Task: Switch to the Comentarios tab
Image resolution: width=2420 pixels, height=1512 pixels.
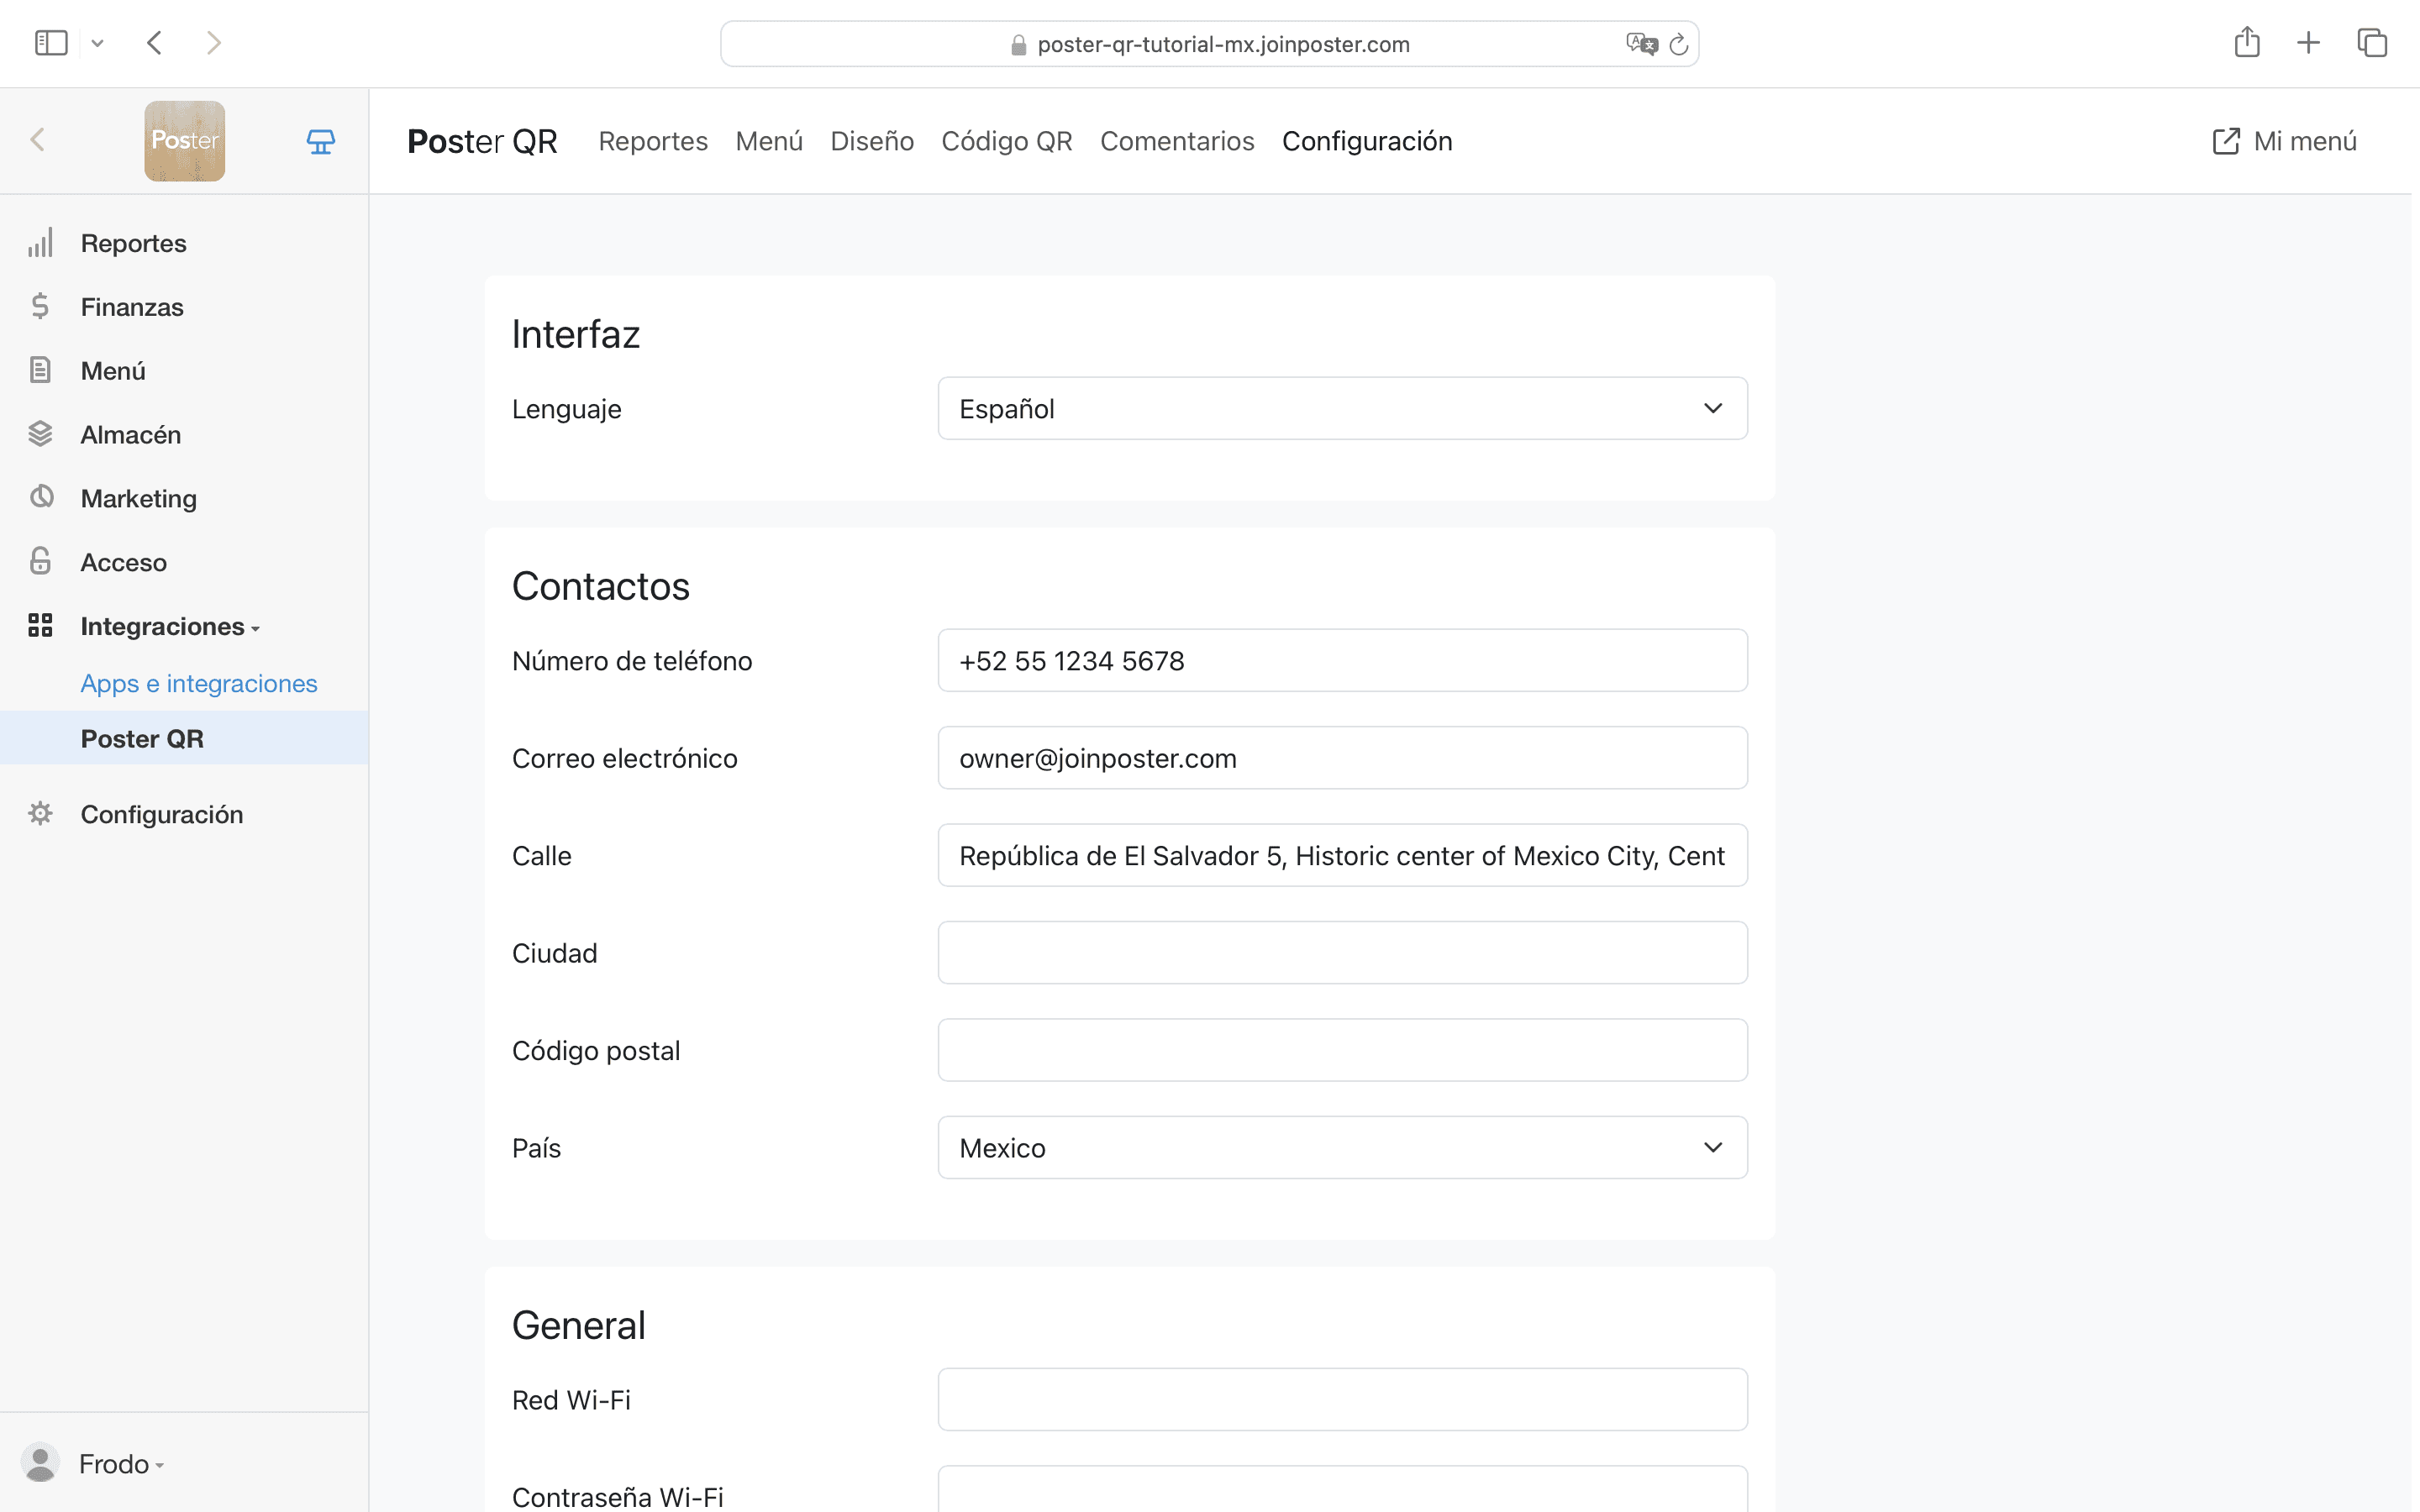Action: 1177,141
